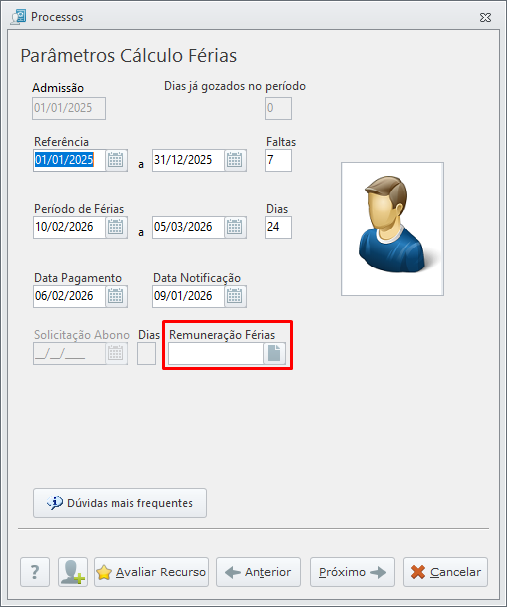Image resolution: width=507 pixels, height=607 pixels.
Task: Click the Data Pagamento 06/02/2026 field
Action: point(69,296)
